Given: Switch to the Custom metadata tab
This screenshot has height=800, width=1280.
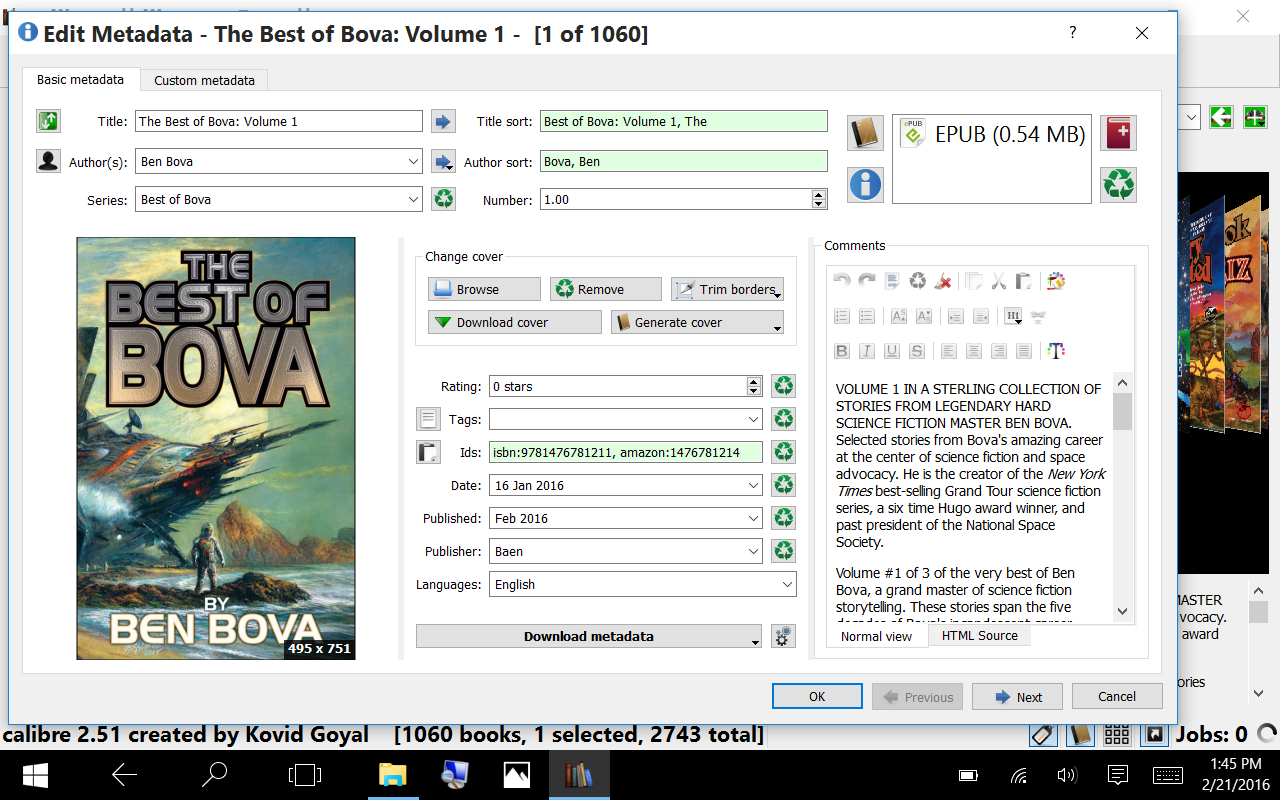Looking at the screenshot, I should click(x=204, y=80).
